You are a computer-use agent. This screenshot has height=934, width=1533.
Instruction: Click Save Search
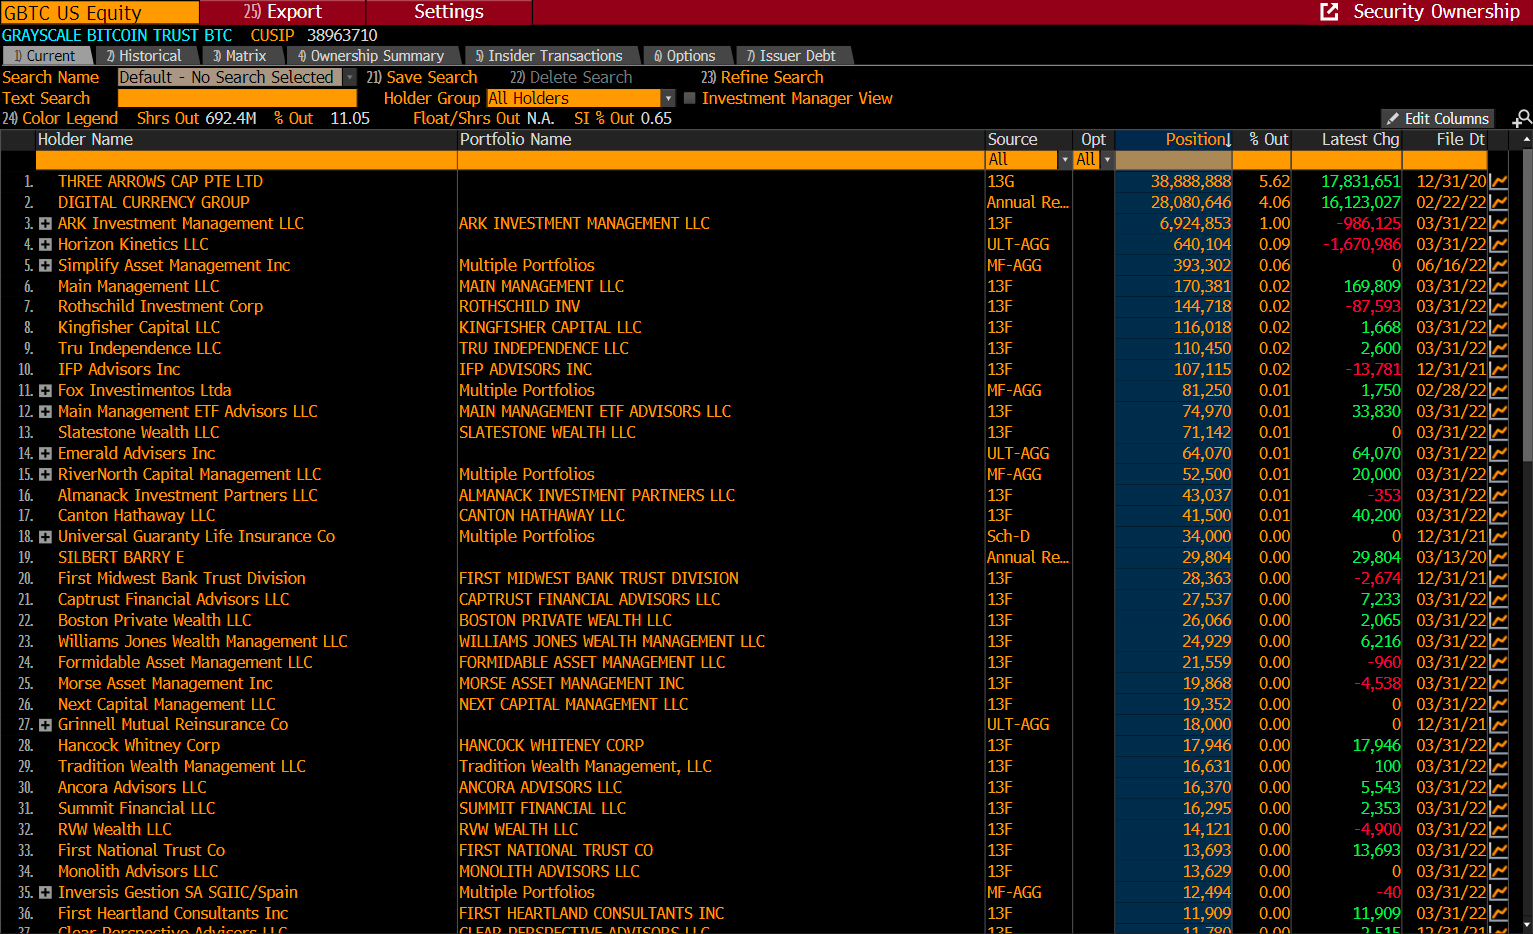tap(422, 77)
